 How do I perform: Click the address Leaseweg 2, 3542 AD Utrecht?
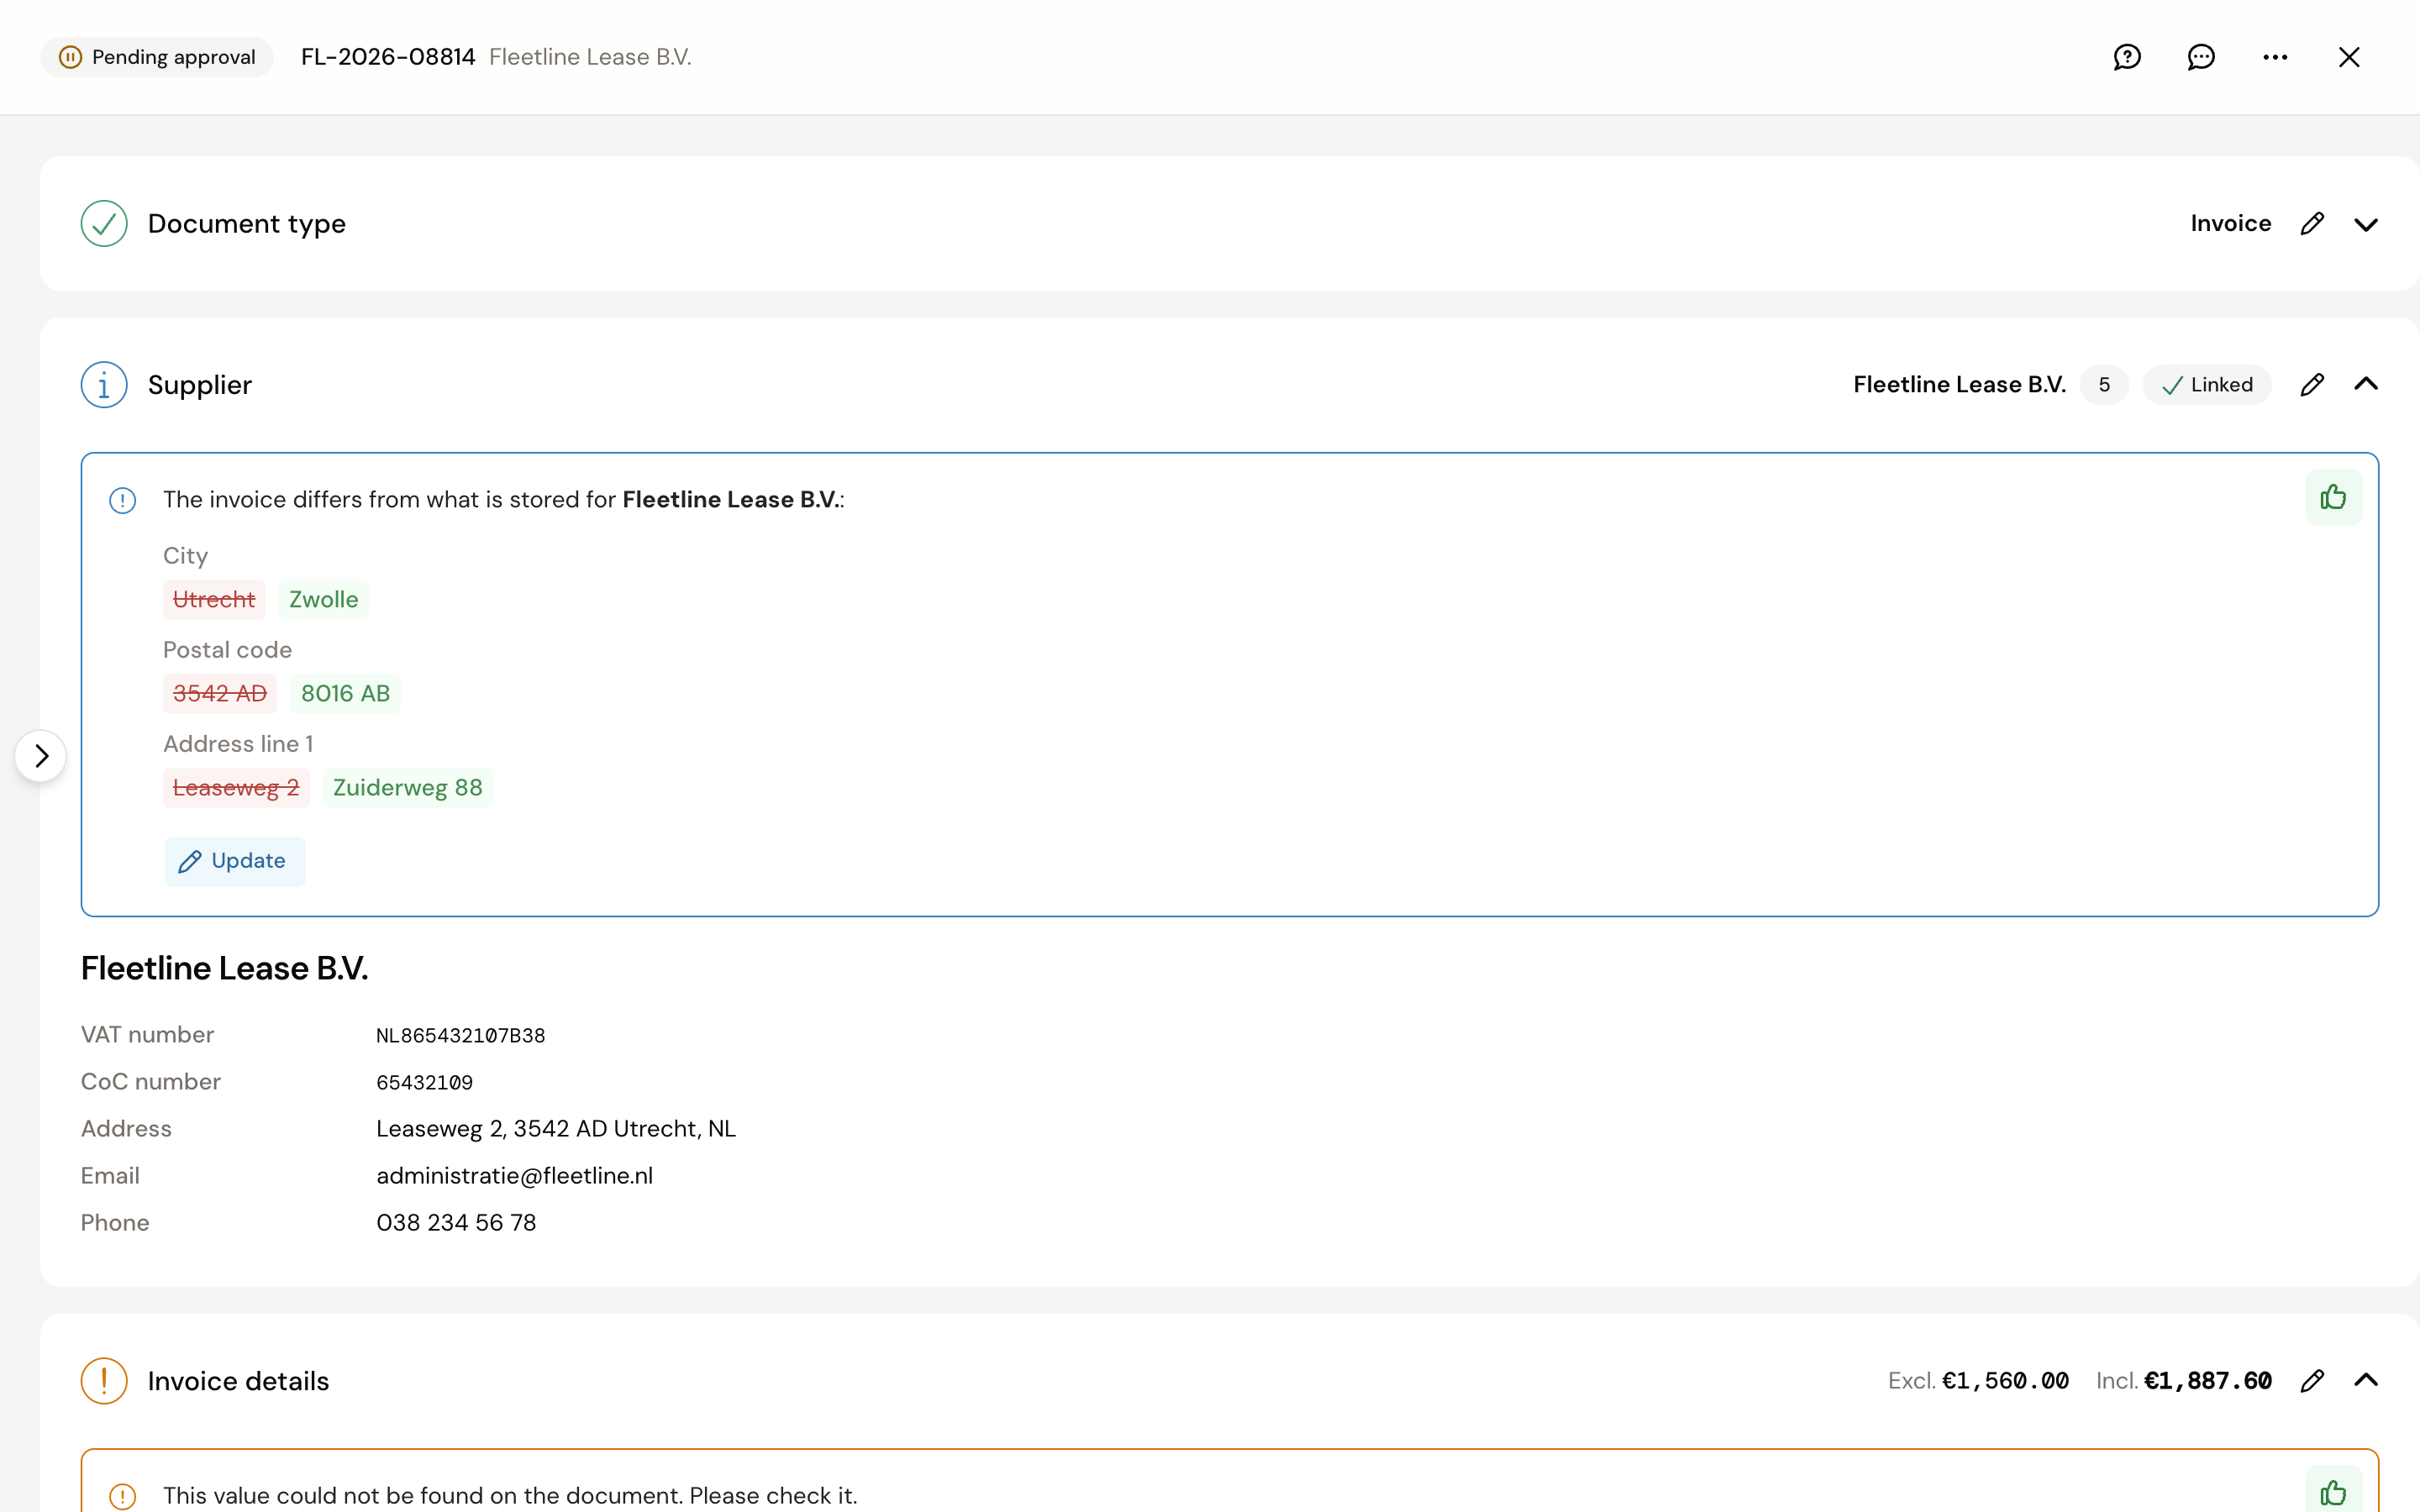coord(556,1128)
